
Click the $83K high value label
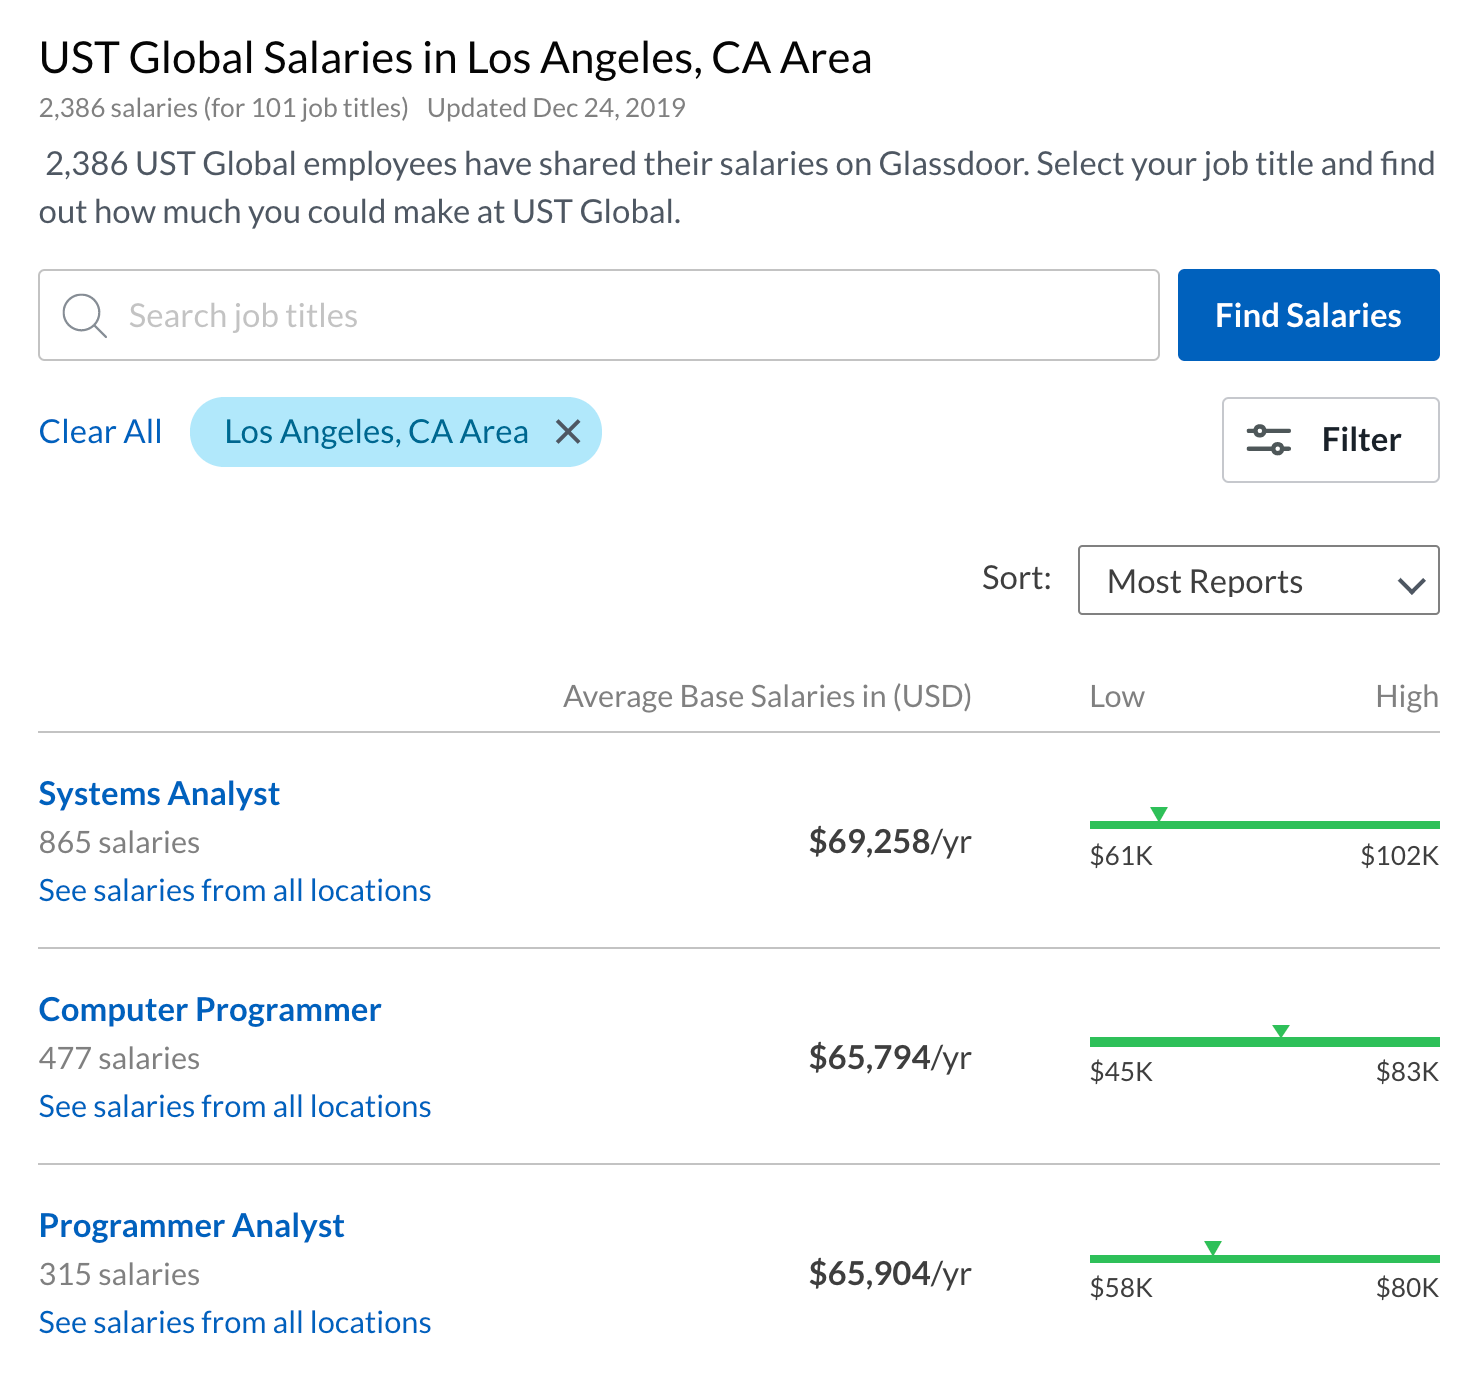pos(1407,1072)
